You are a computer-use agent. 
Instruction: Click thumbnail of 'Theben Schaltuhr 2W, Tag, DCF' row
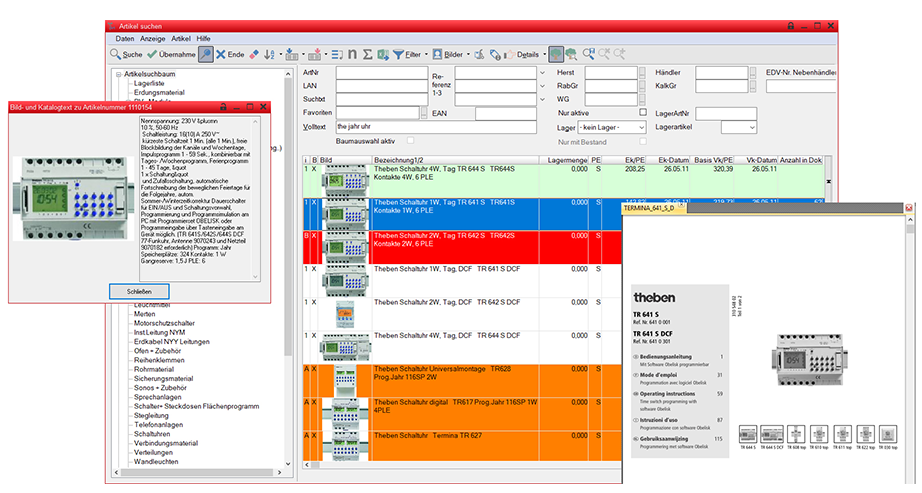(x=345, y=314)
